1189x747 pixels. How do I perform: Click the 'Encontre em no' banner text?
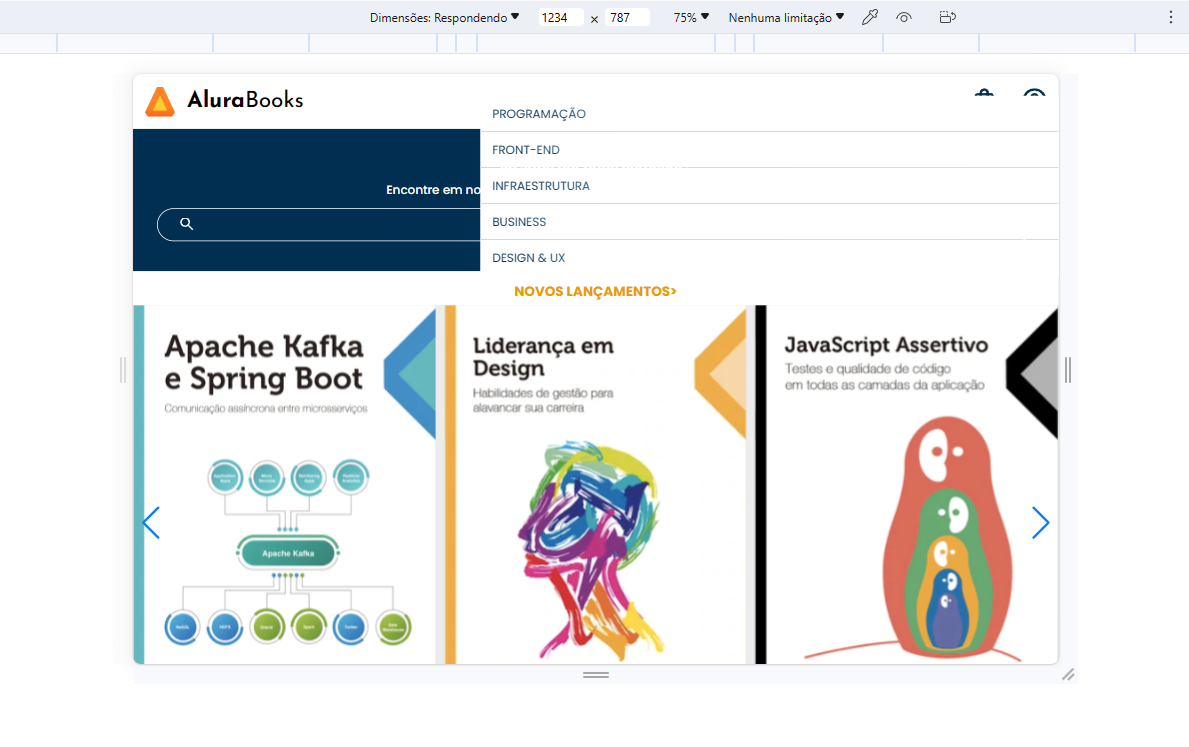tap(433, 190)
